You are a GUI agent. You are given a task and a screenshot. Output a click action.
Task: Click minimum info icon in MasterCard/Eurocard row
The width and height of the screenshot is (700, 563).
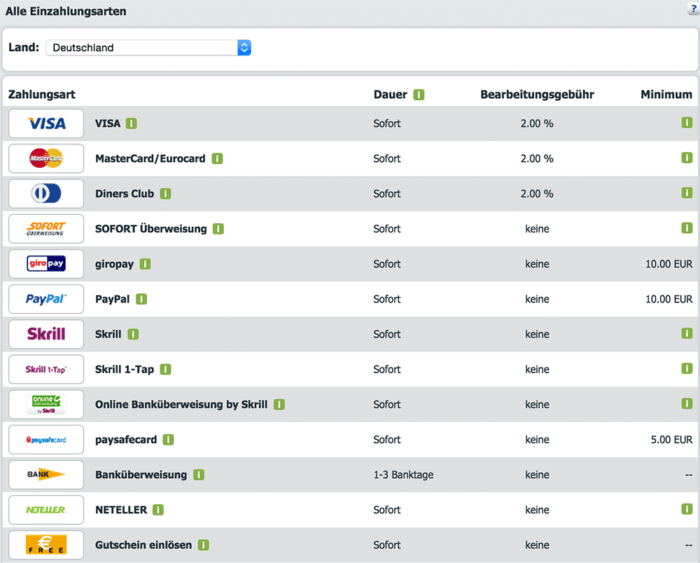687,158
